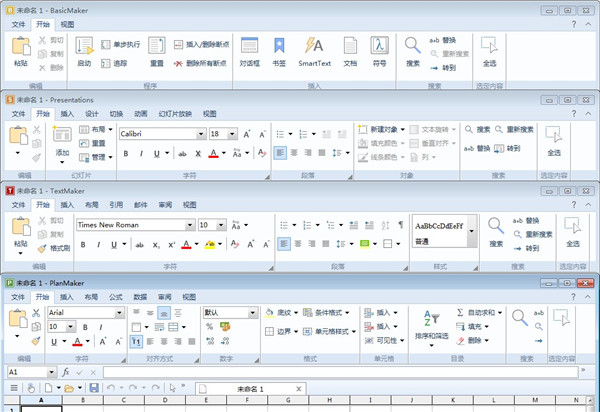Image resolution: width=600 pixels, height=412 pixels.
Task: Toggle Italic in TextMaker
Action: (98, 245)
